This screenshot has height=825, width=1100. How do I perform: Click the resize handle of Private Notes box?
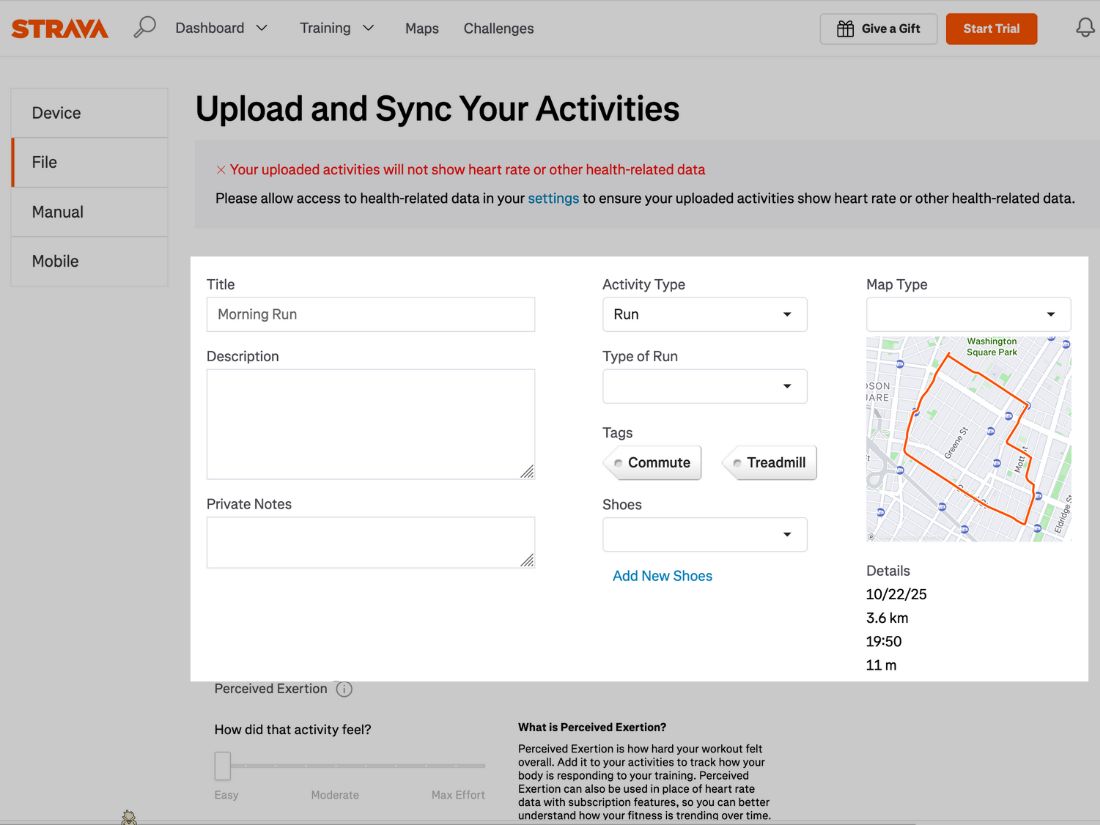527,560
